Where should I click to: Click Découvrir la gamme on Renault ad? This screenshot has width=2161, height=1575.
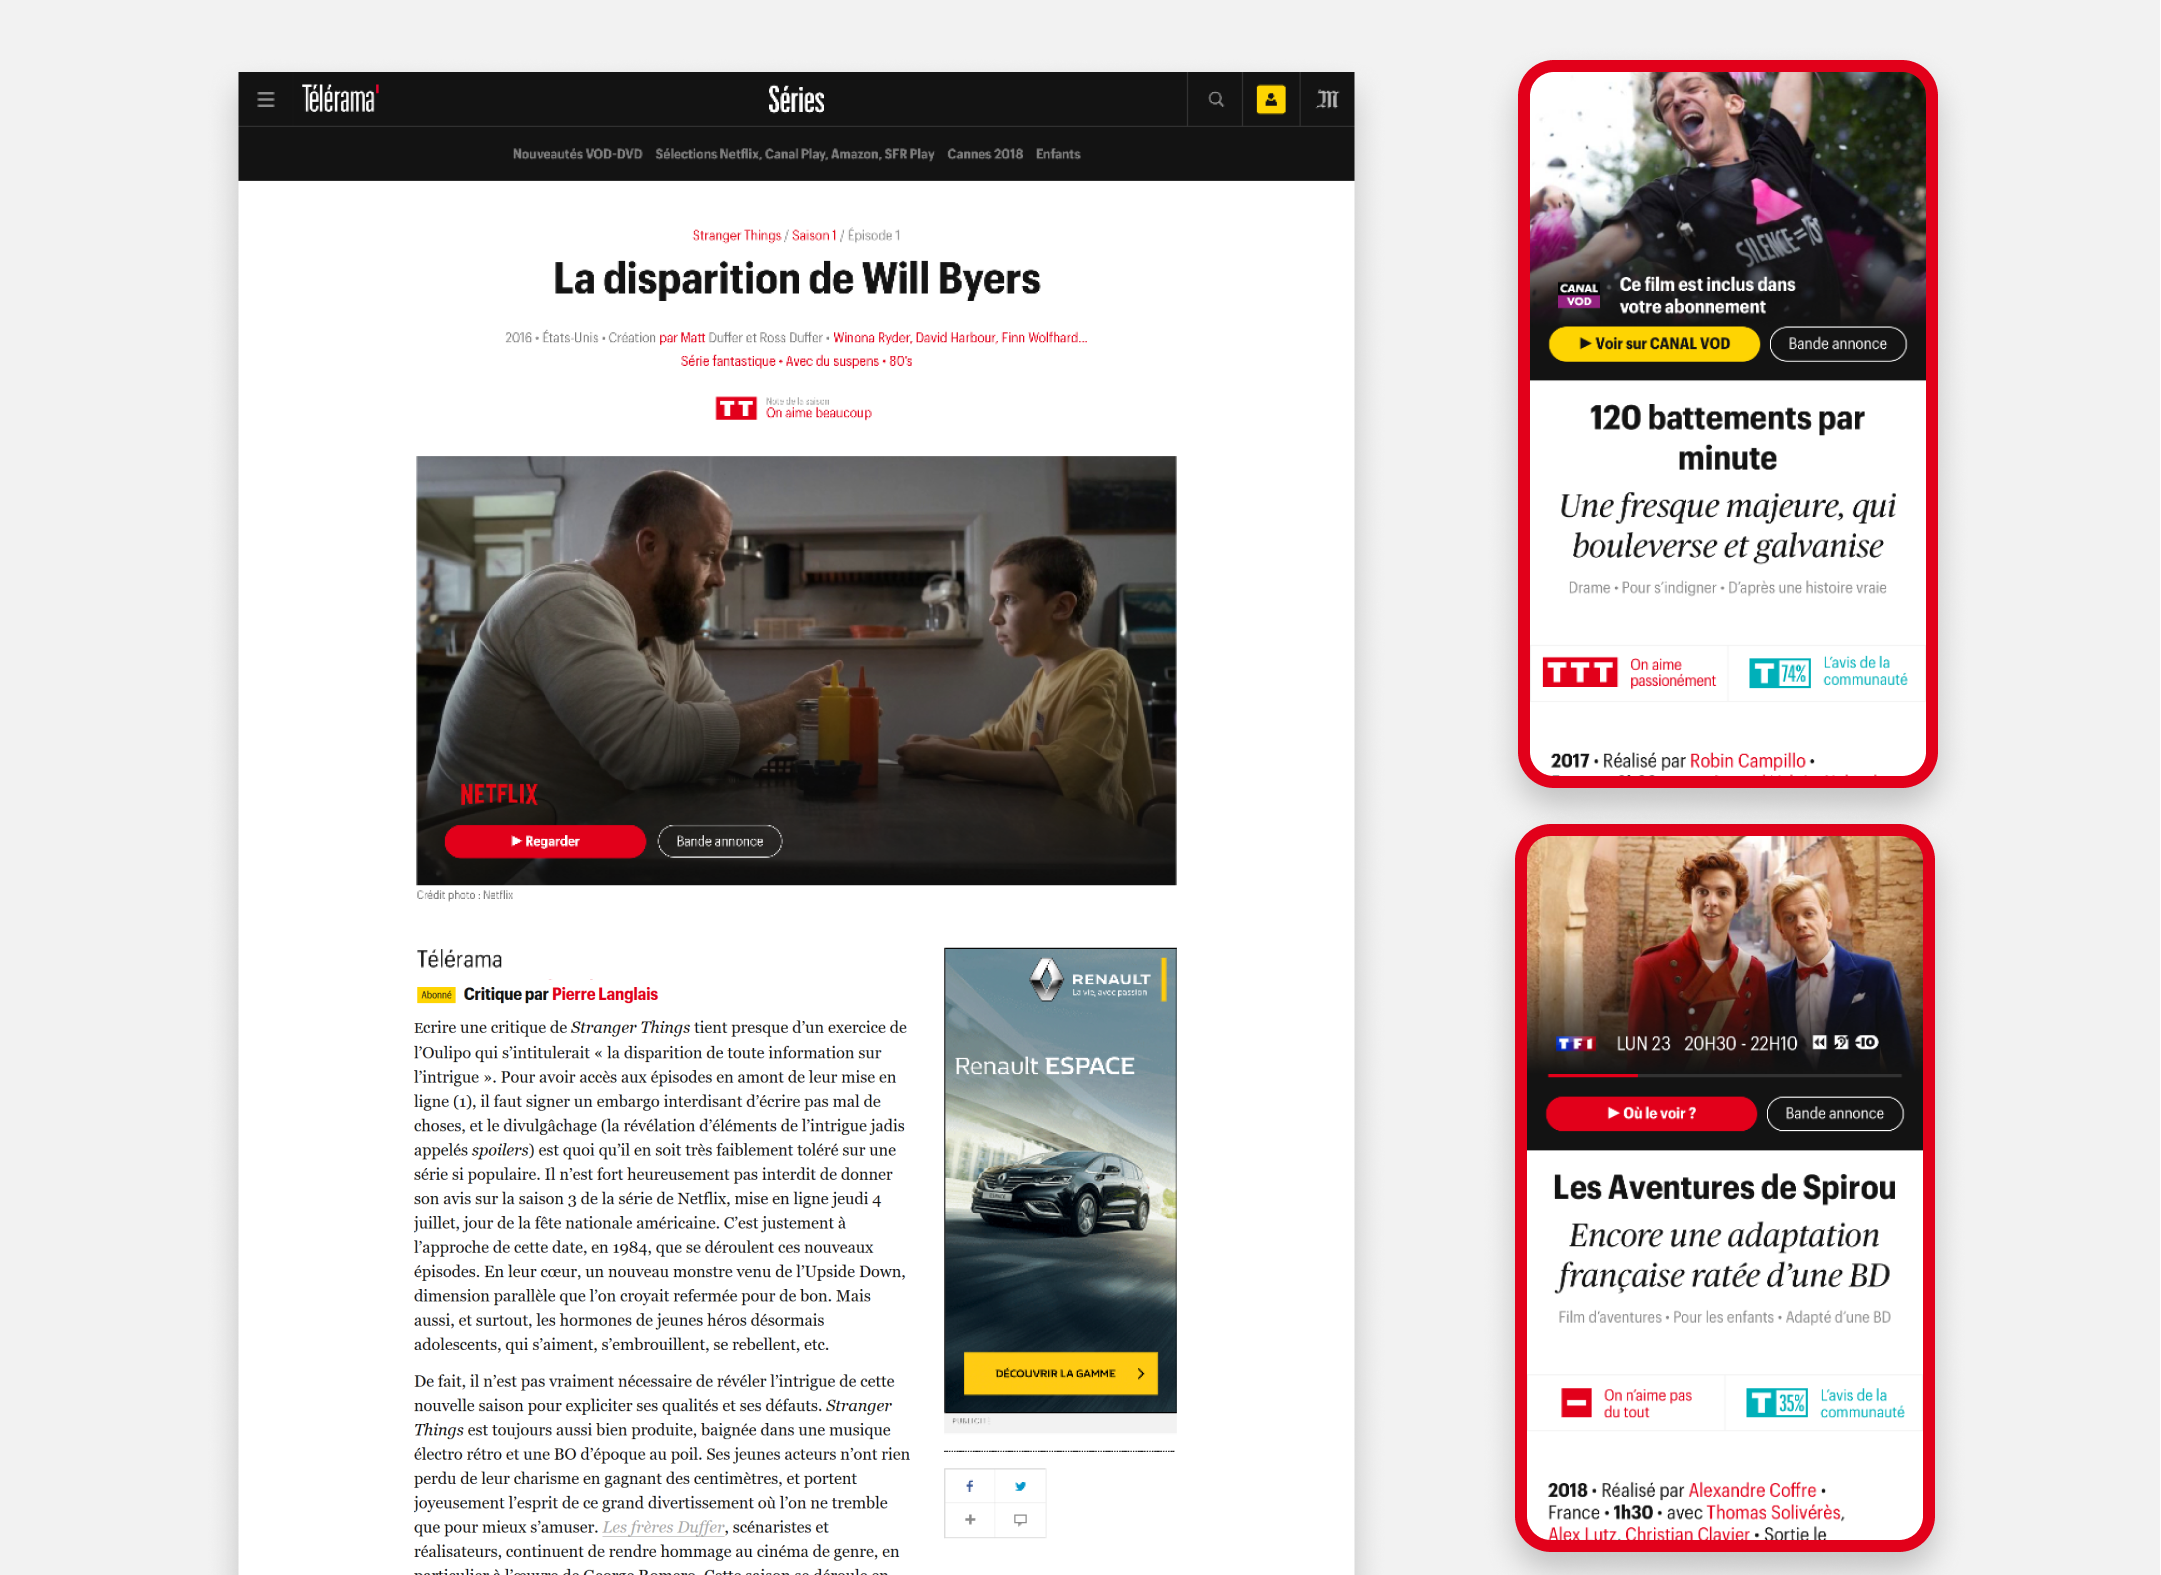(x=1060, y=1374)
